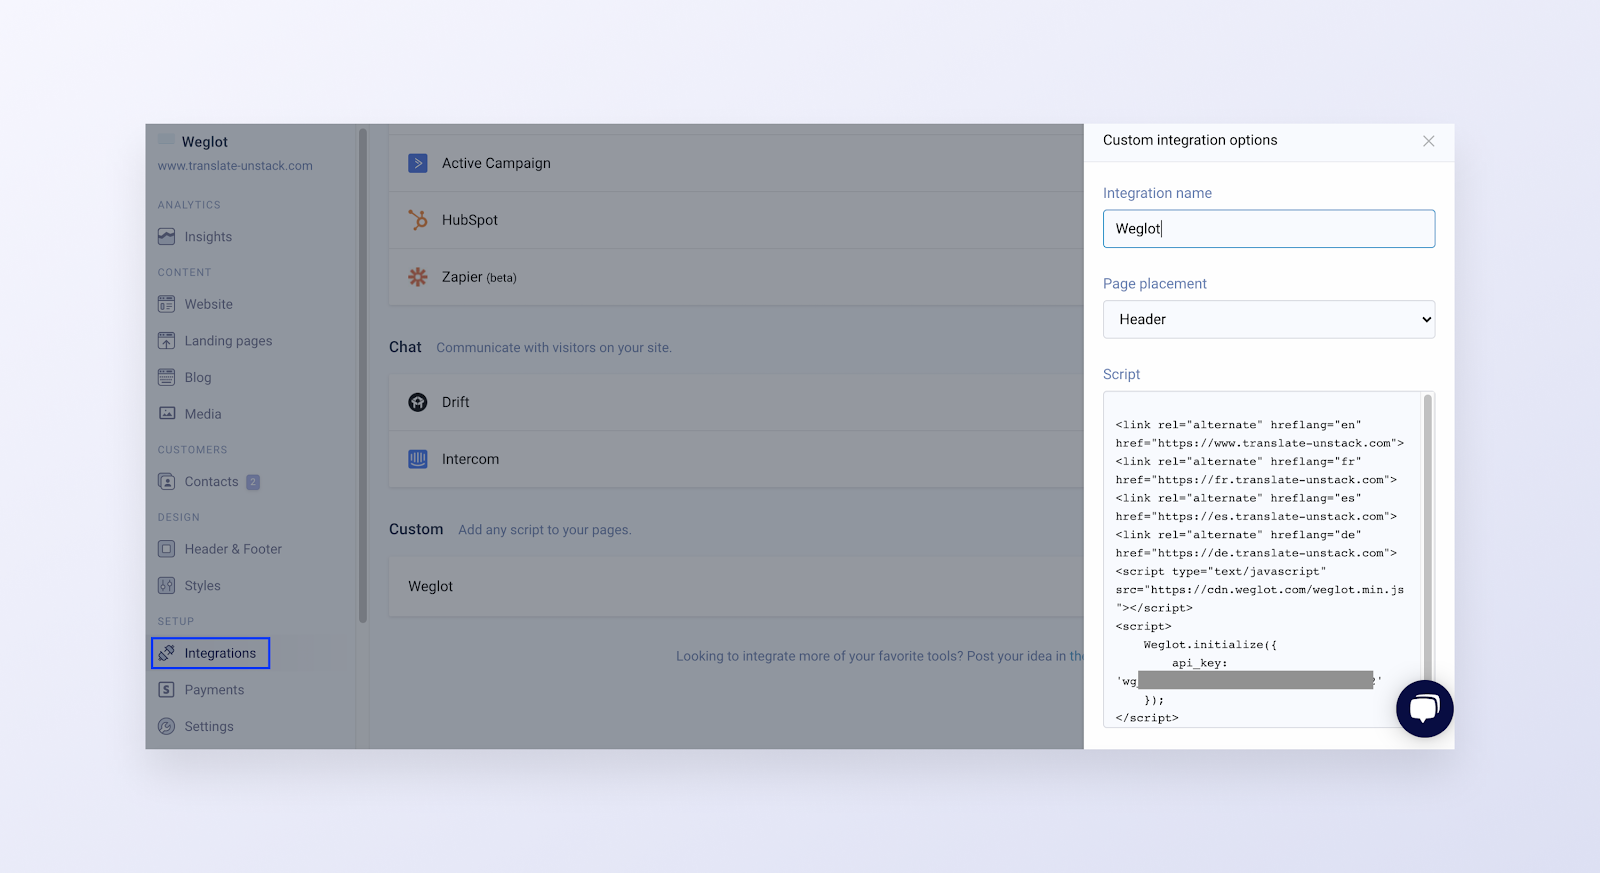The height and width of the screenshot is (873, 1600).
Task: Click the Active Campaign logo icon
Action: (x=418, y=163)
